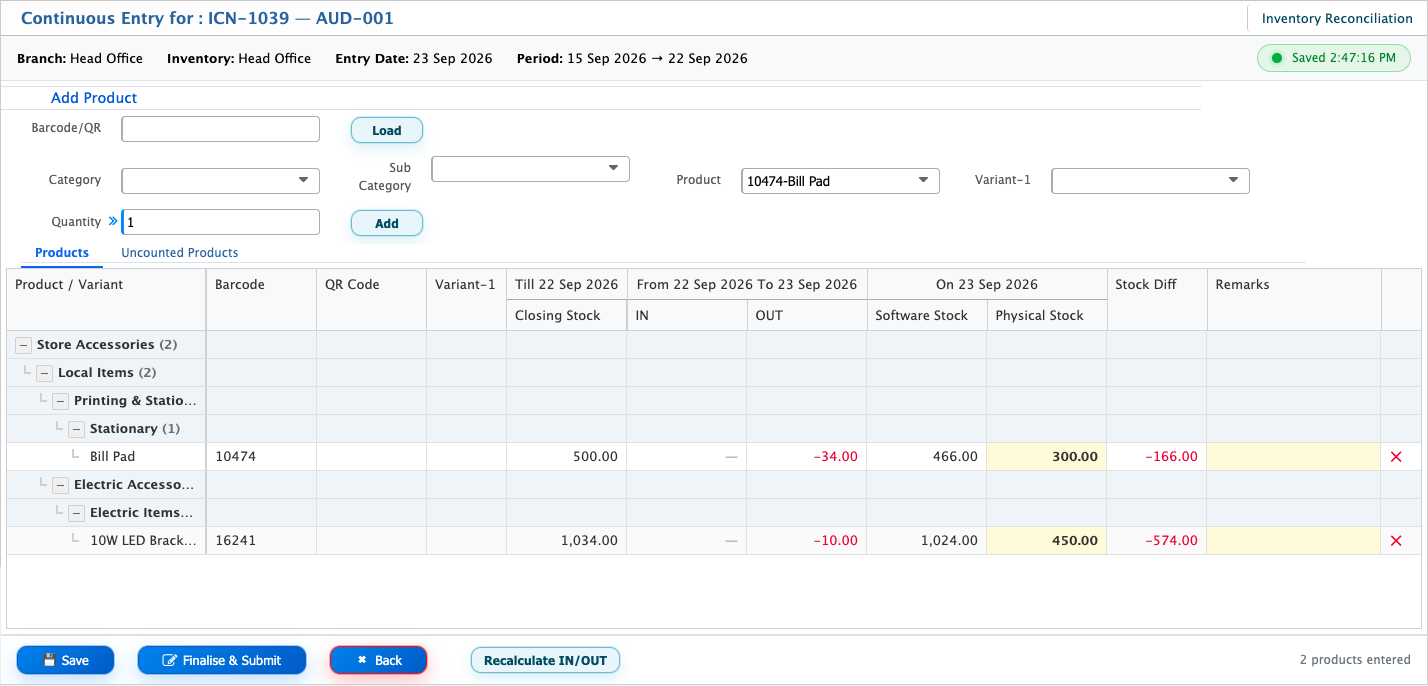The width and height of the screenshot is (1428, 686).
Task: Click the Stock Diff column header
Action: click(x=1157, y=300)
